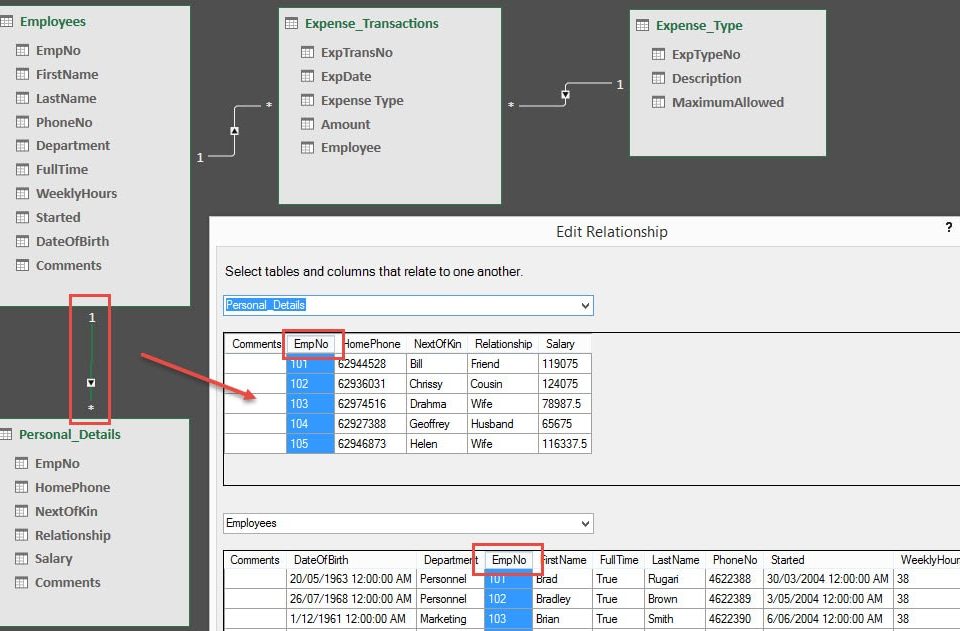Viewport: 960px width, 631px height.
Task: Select the Comments field in Personal_Details diagram table
Action: [x=67, y=583]
